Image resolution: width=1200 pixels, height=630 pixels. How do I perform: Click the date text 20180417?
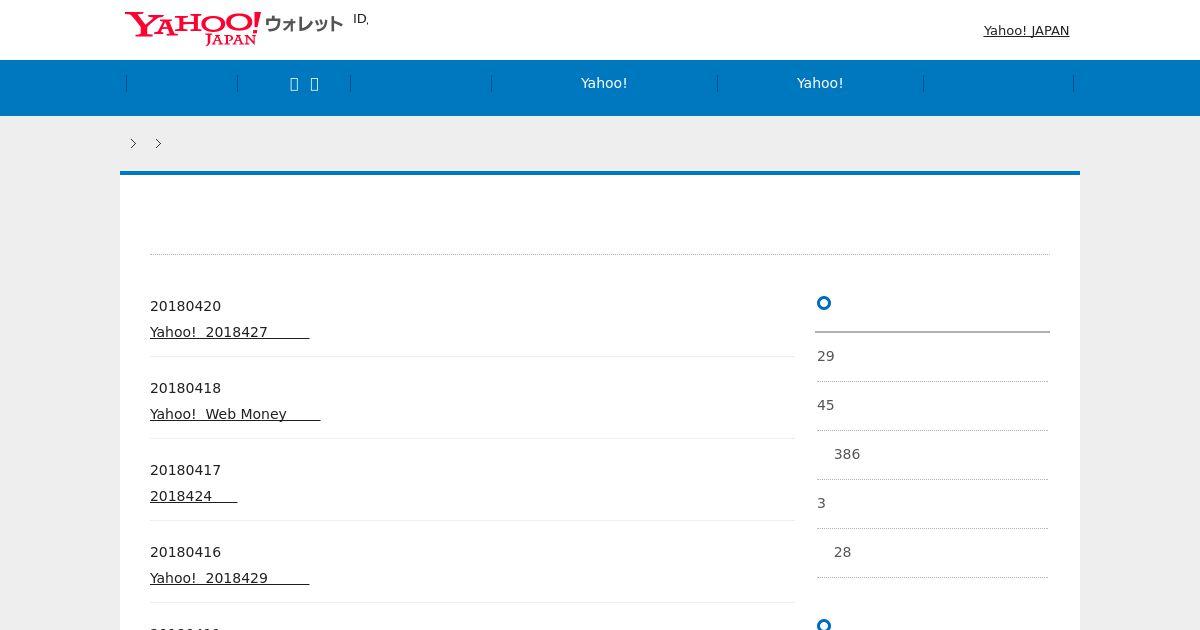point(185,470)
